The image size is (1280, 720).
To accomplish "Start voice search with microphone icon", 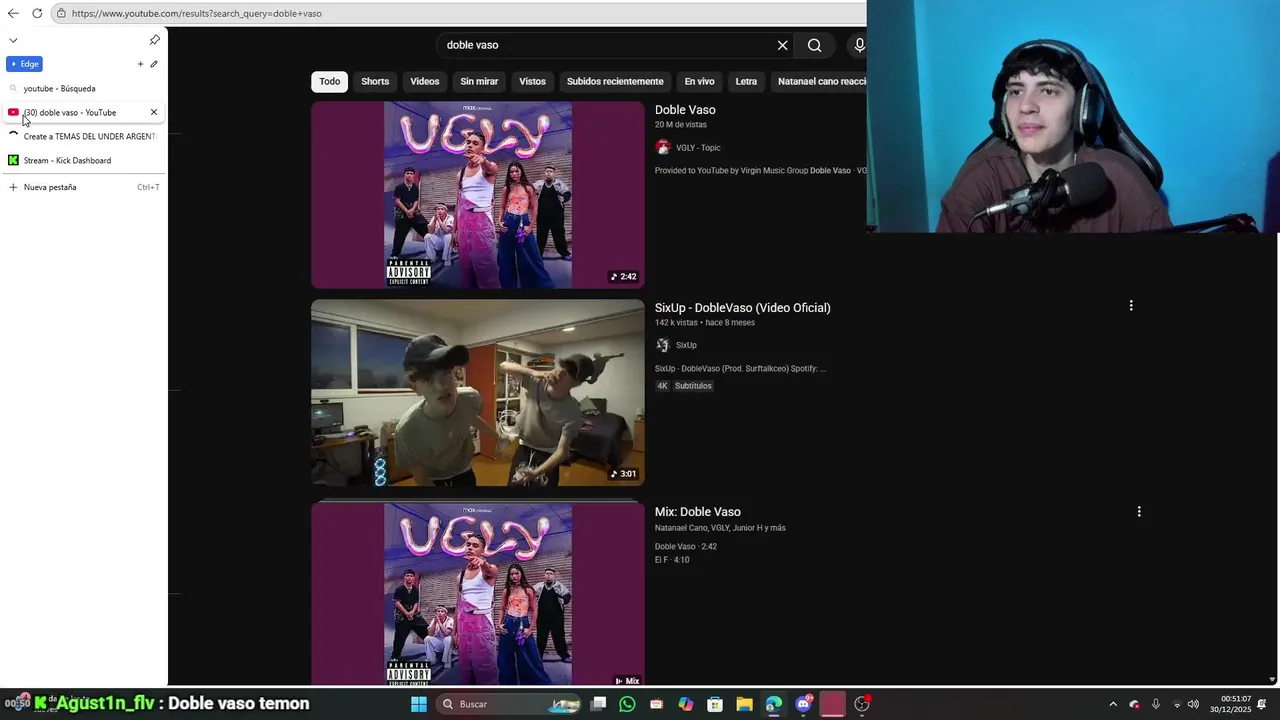I will coord(858,45).
